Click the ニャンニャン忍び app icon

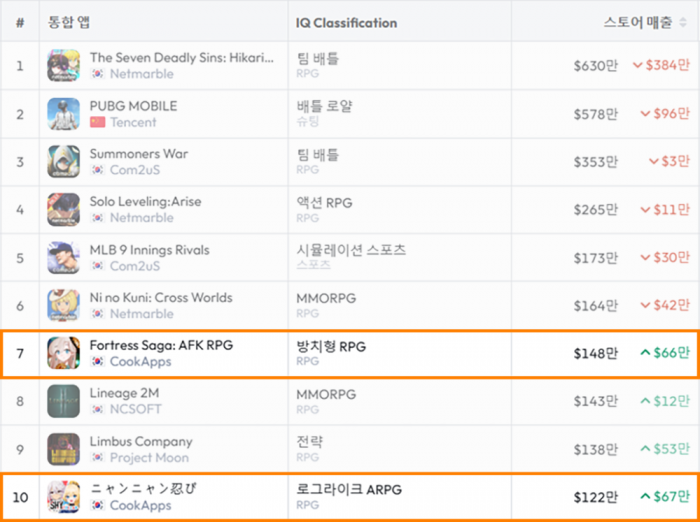(x=63, y=497)
